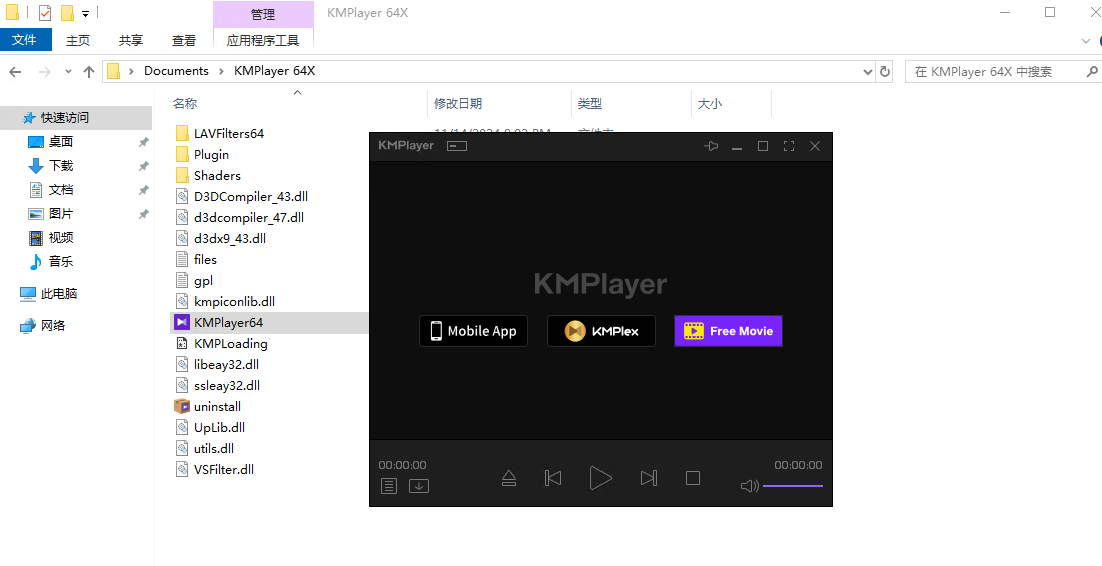Go back in Explorer navigation
1102x566 pixels.
pyautogui.click(x=15, y=72)
